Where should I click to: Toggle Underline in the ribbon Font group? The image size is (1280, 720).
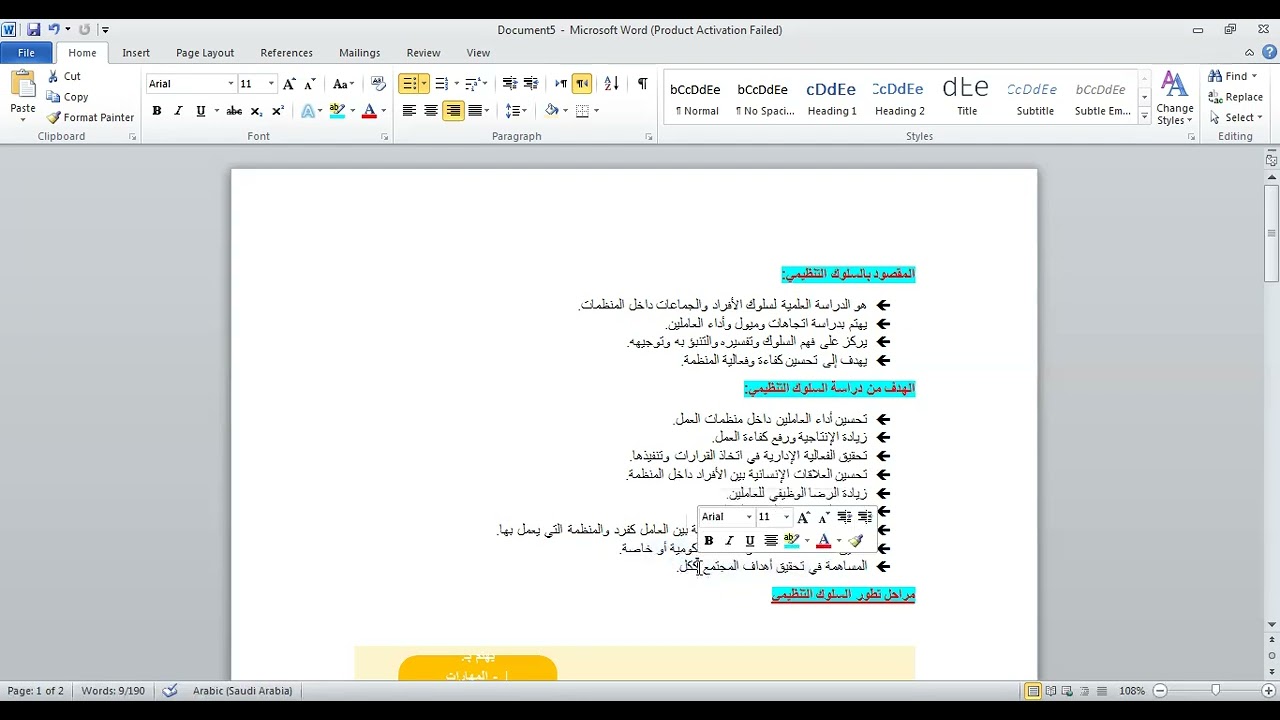click(201, 111)
